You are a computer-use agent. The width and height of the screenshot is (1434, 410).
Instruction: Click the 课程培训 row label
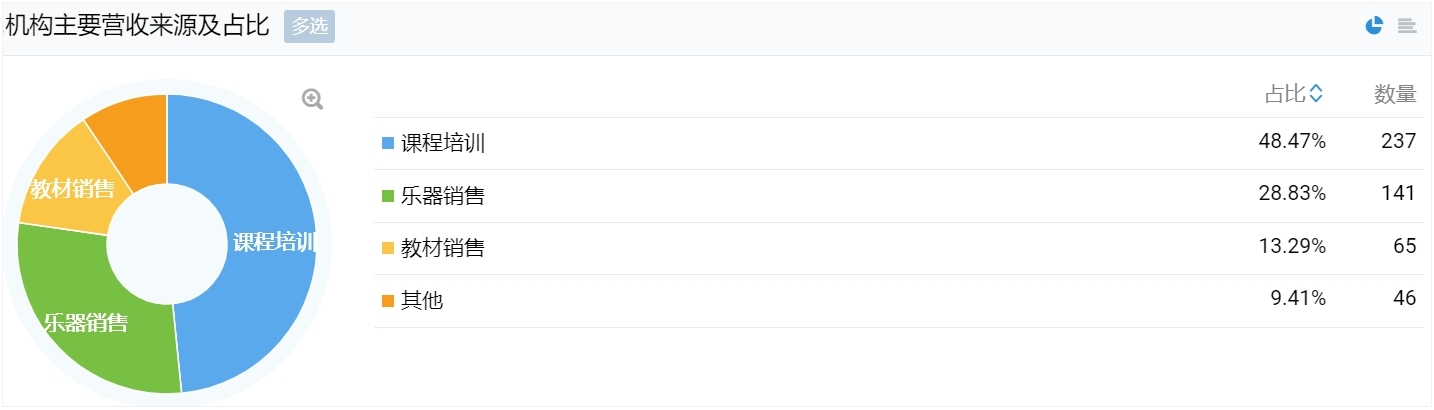(443, 143)
